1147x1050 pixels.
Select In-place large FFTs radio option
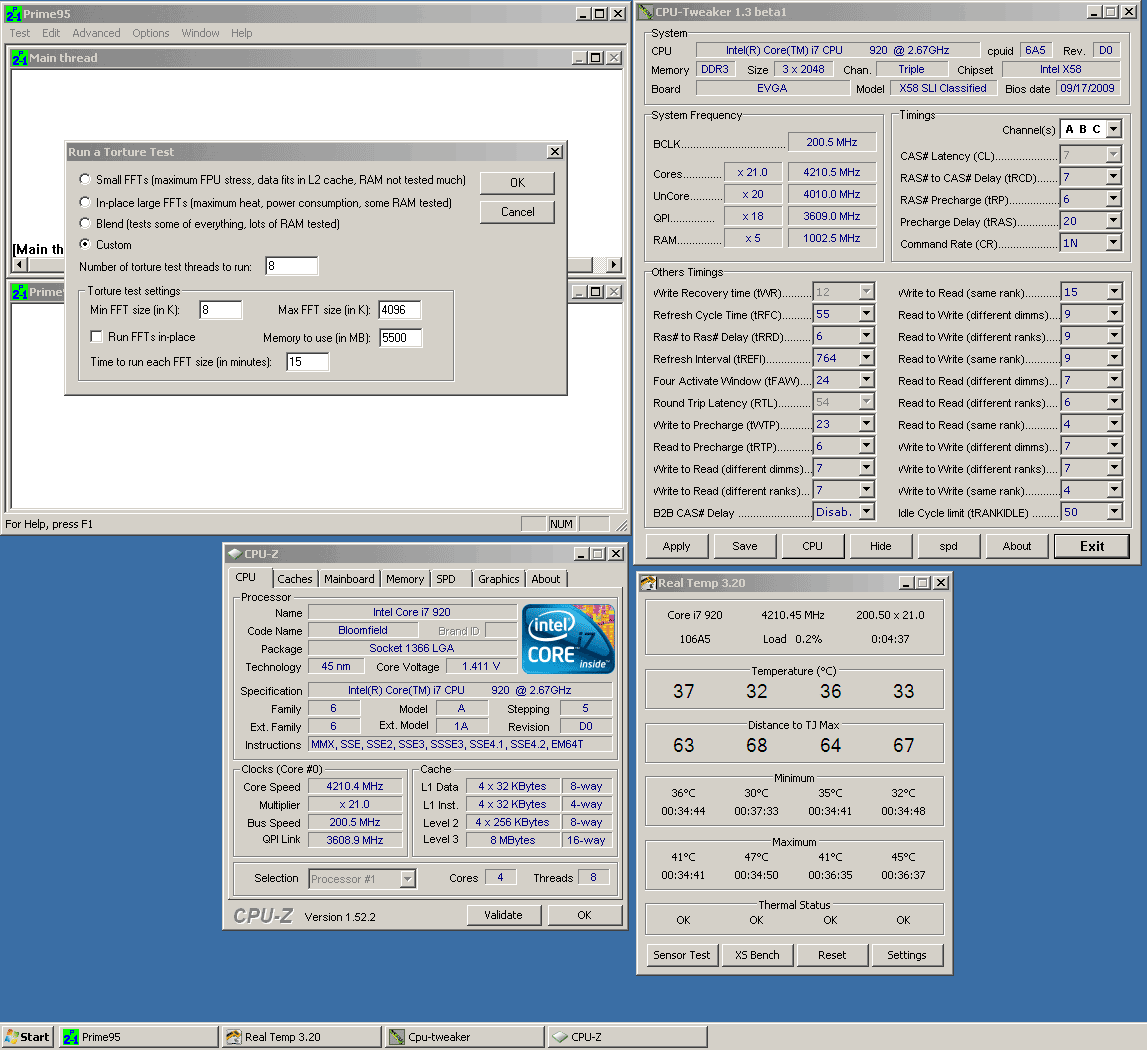[85, 202]
